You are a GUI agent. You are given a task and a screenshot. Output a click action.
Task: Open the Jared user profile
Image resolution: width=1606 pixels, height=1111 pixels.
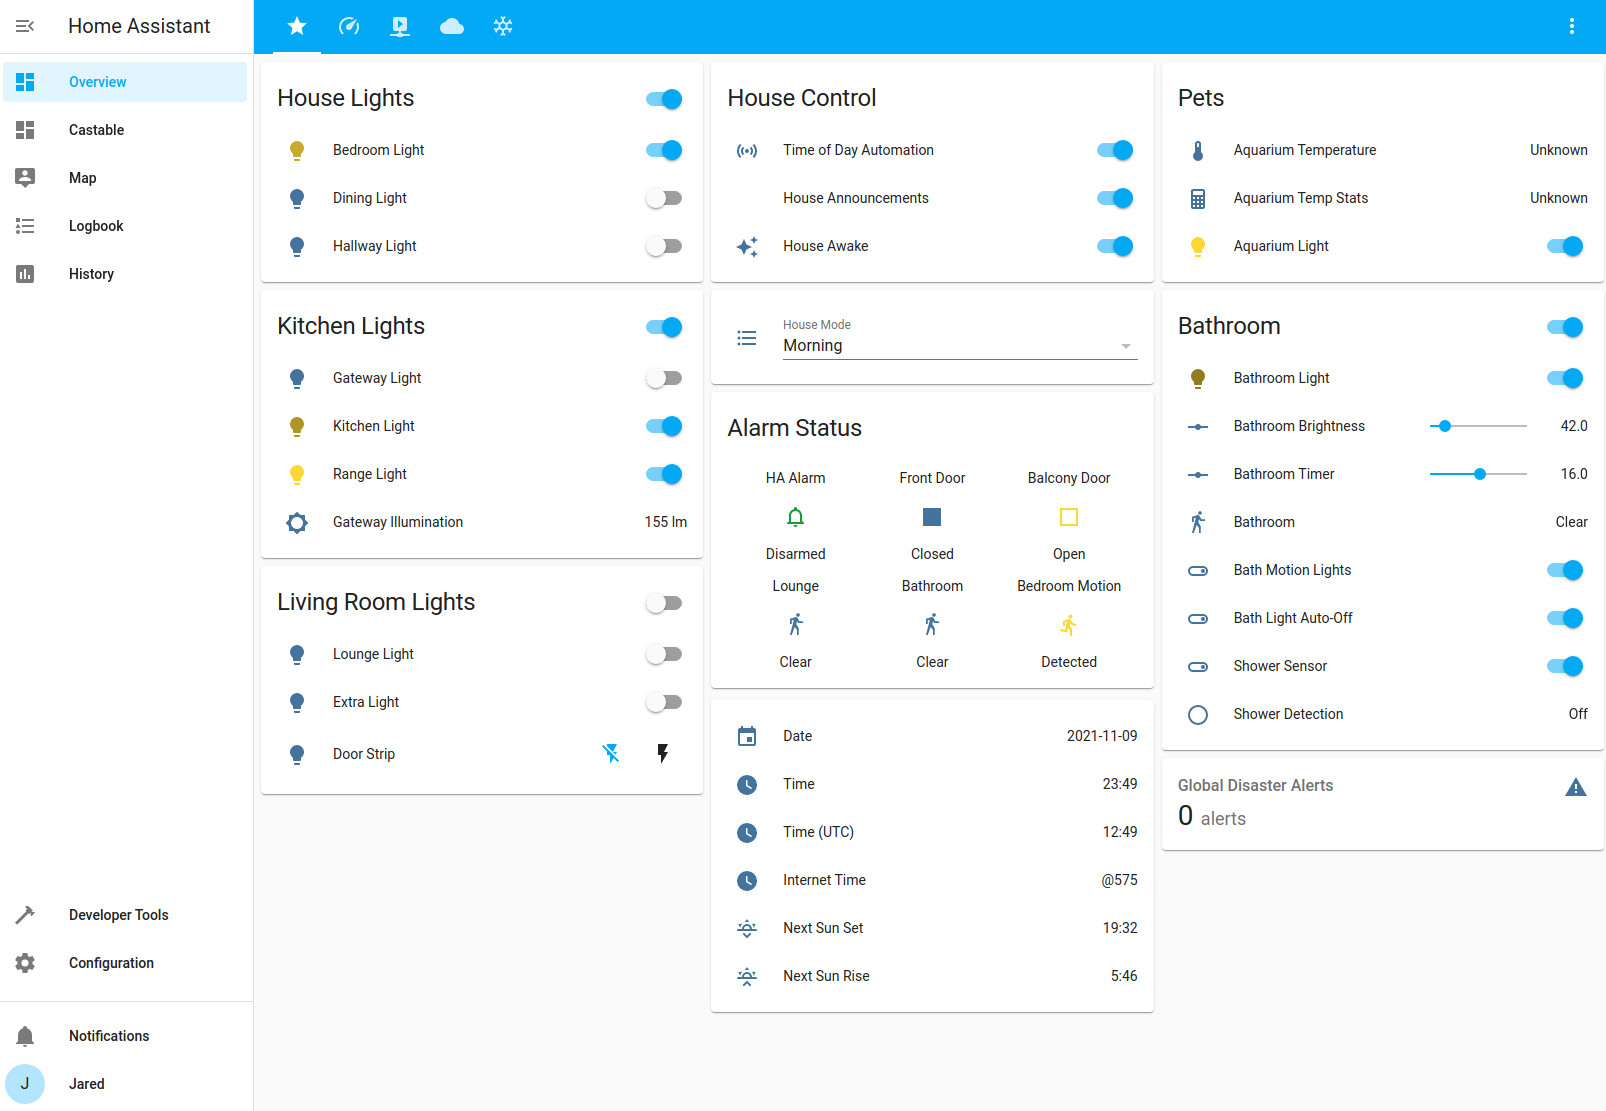[86, 1084]
